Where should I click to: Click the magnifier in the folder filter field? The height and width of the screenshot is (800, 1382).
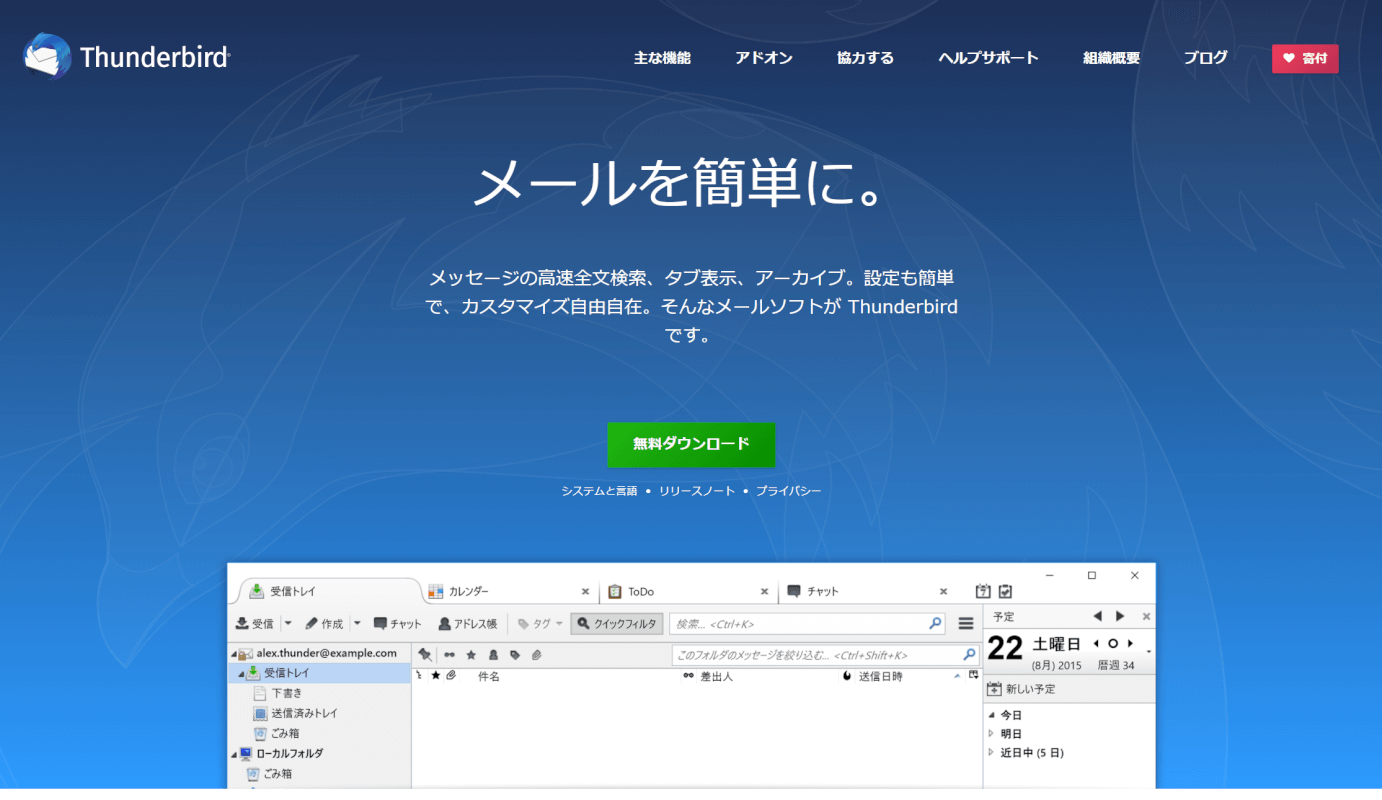point(969,655)
